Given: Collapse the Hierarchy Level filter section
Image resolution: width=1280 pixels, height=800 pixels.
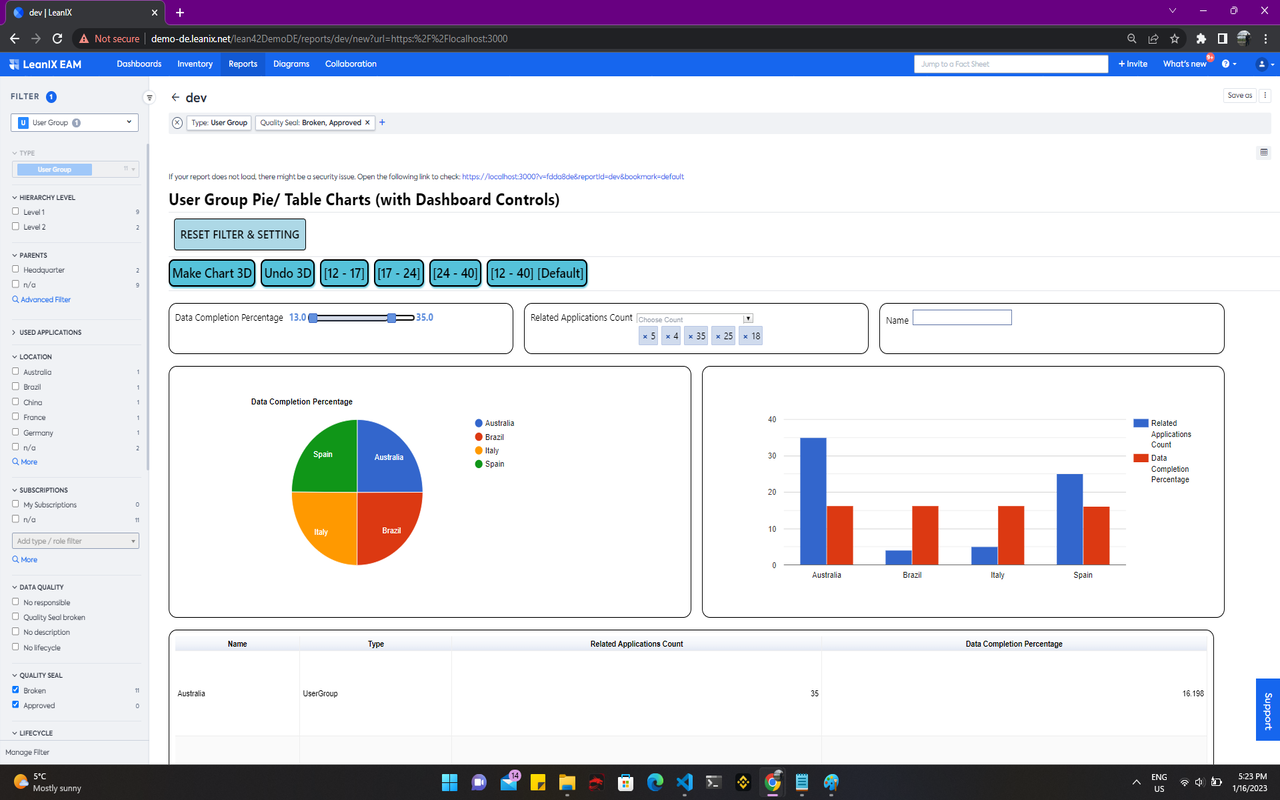Looking at the screenshot, I should pos(43,198).
